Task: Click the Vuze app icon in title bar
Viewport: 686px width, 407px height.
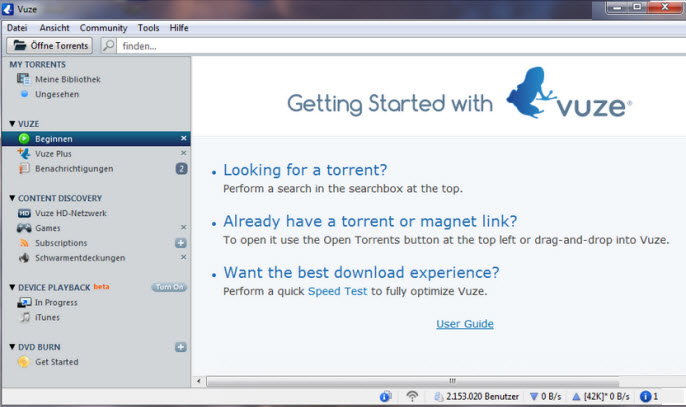Action: [x=8, y=9]
